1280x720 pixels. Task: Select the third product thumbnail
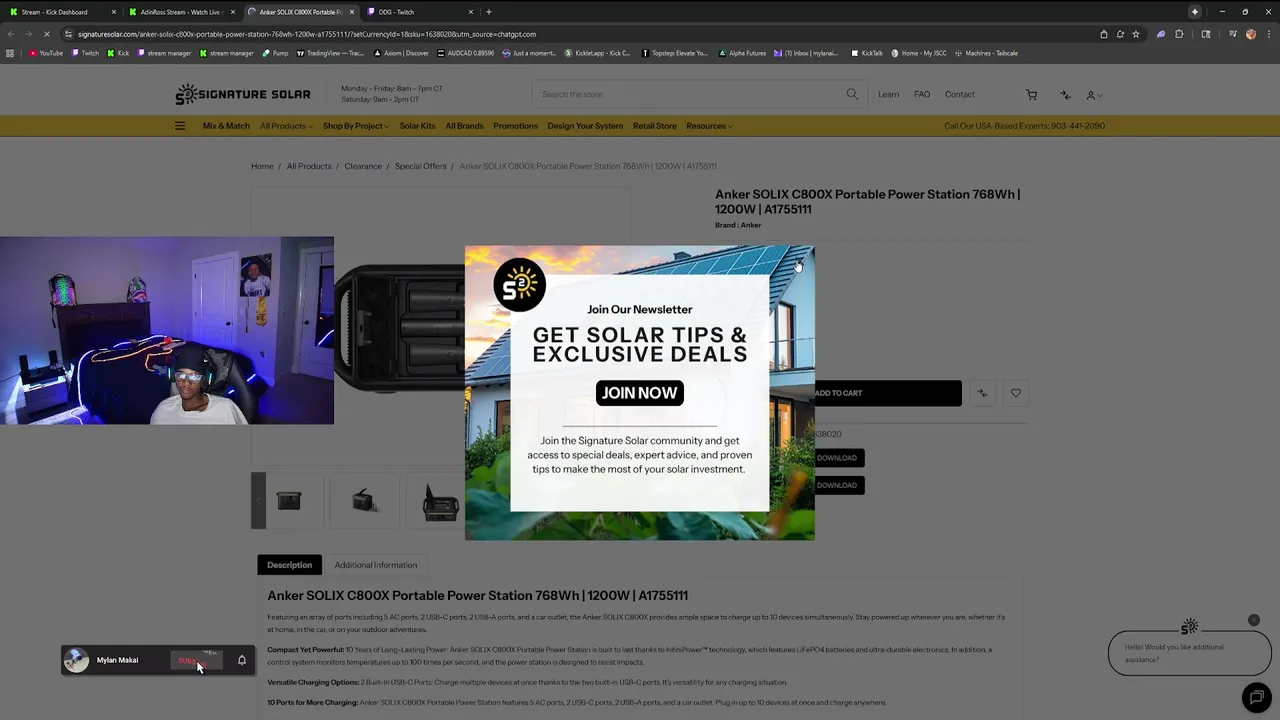coord(440,501)
